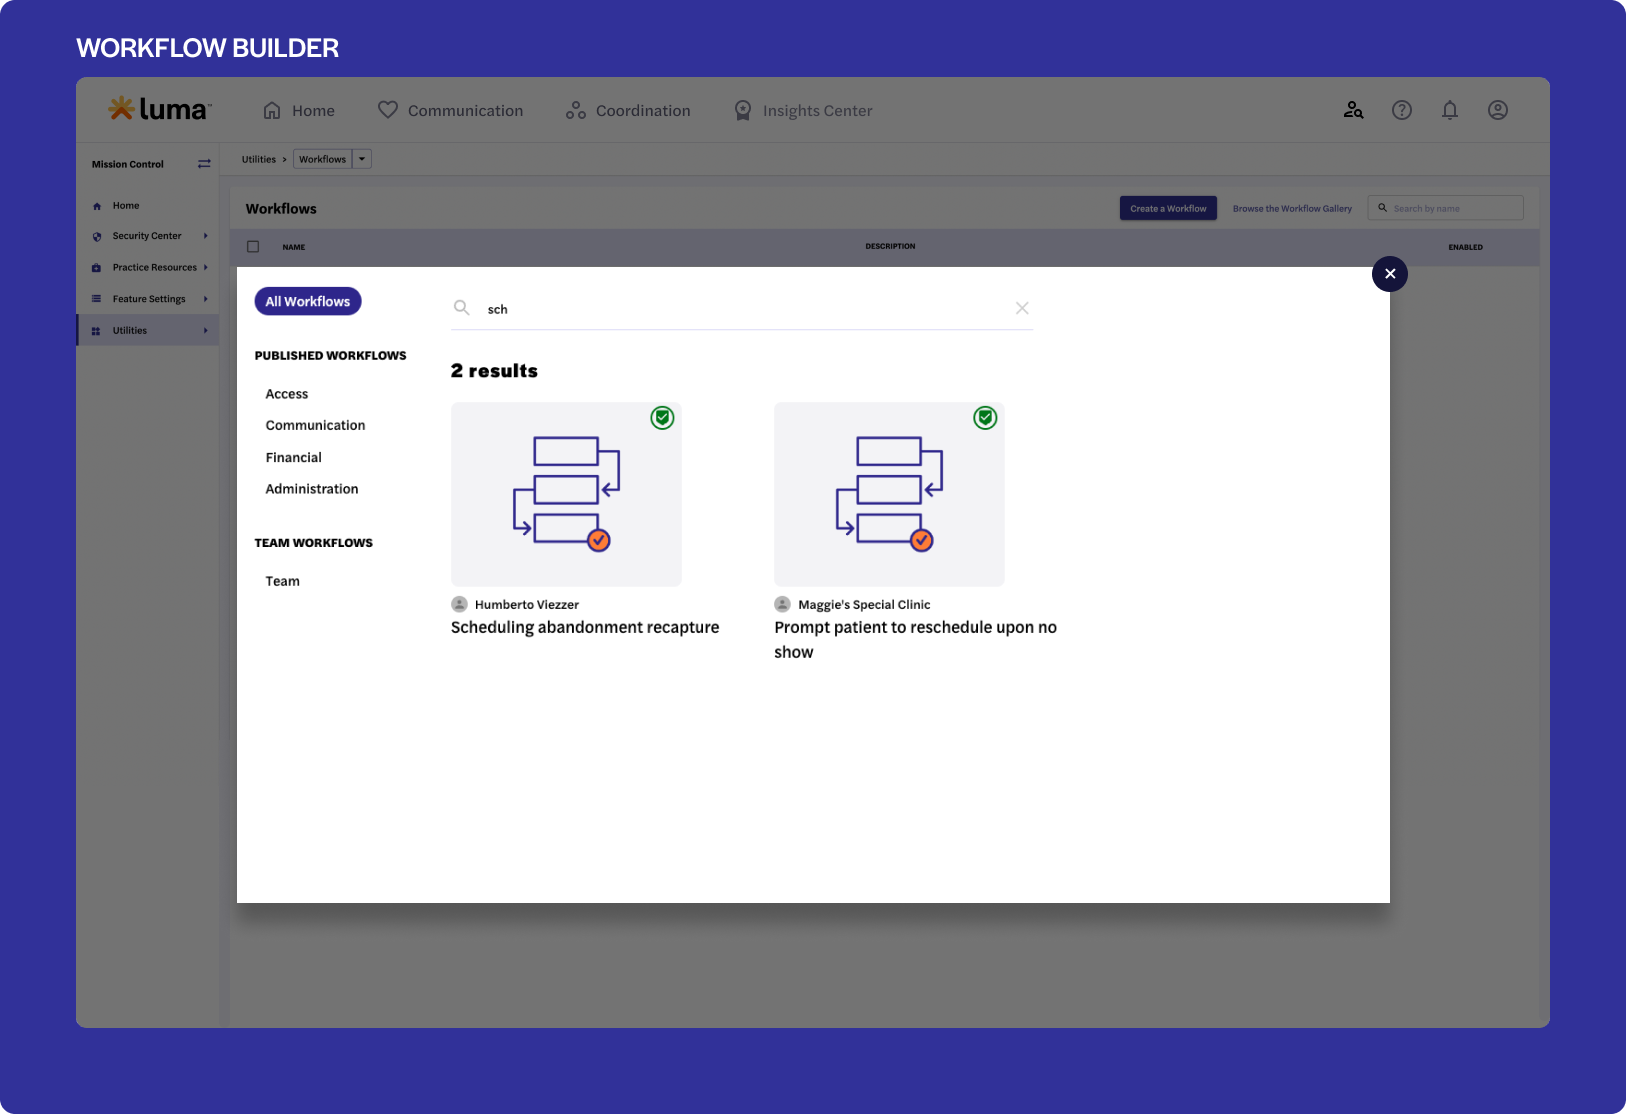1626x1114 pixels.
Task: Open the Insights Center navigation item
Action: click(x=803, y=111)
